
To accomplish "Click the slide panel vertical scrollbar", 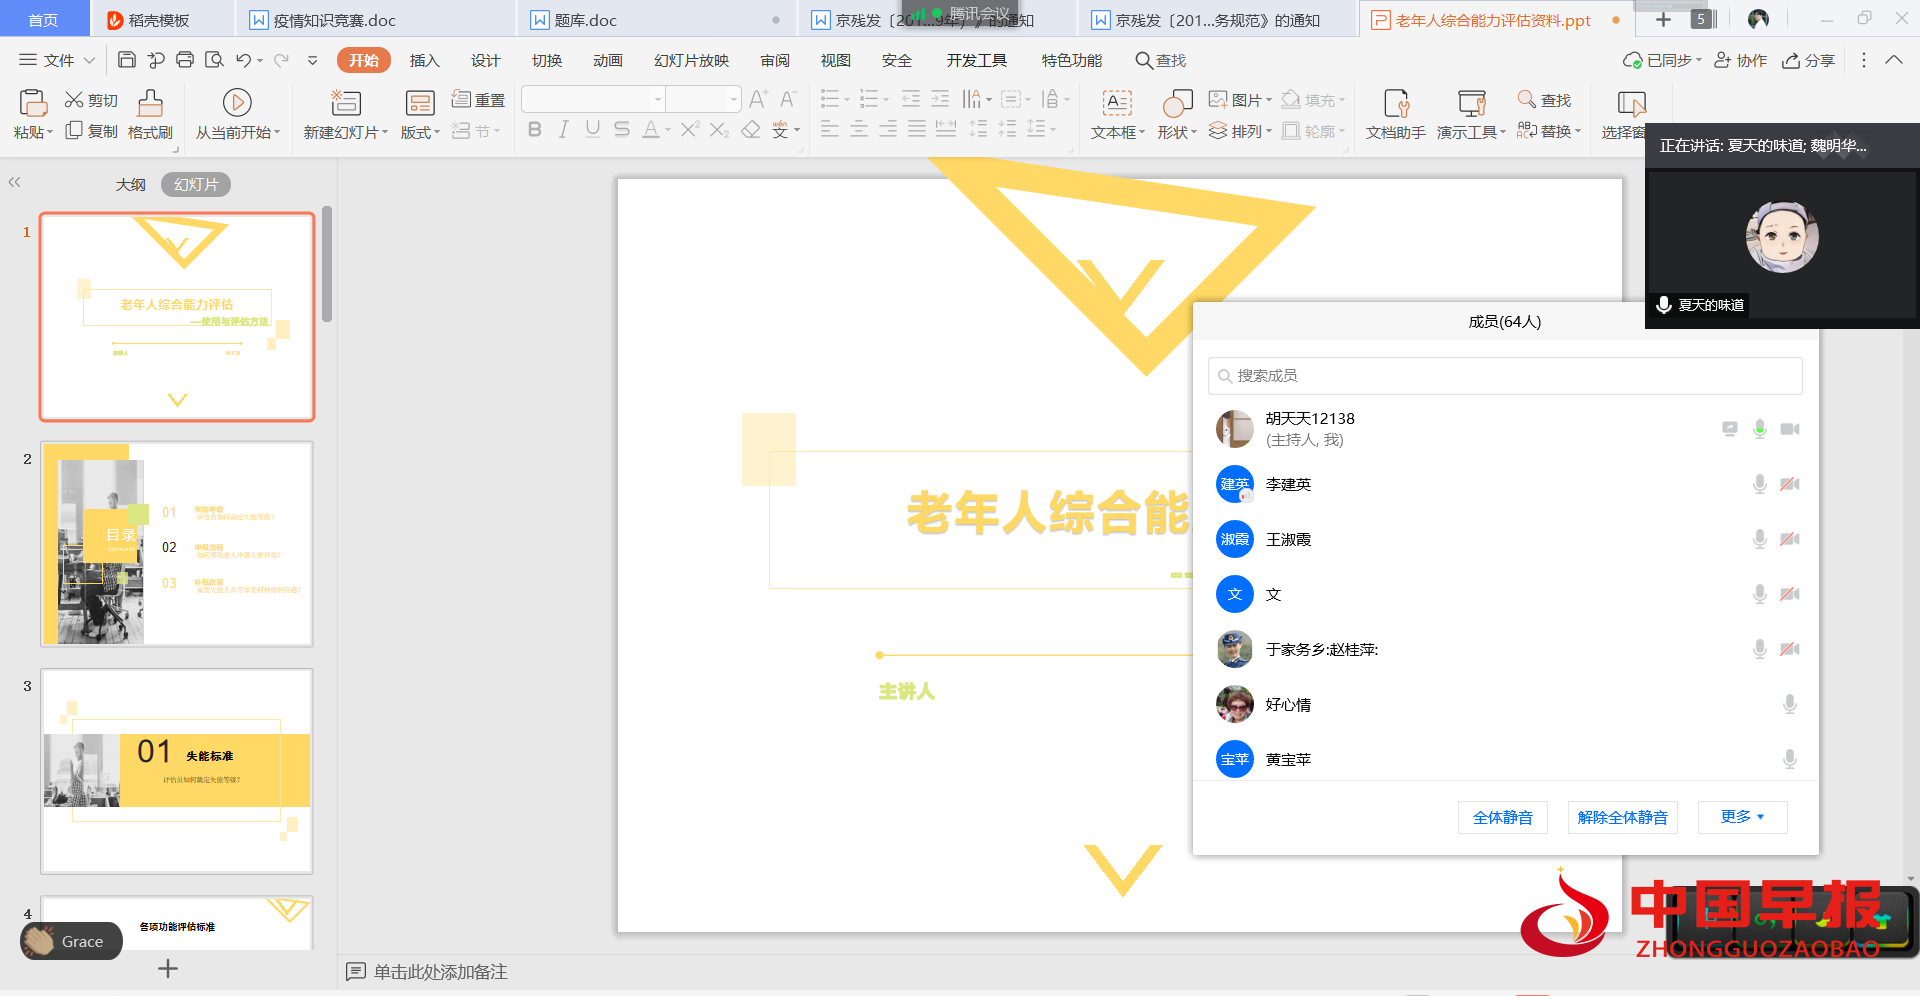I will 327,264.
